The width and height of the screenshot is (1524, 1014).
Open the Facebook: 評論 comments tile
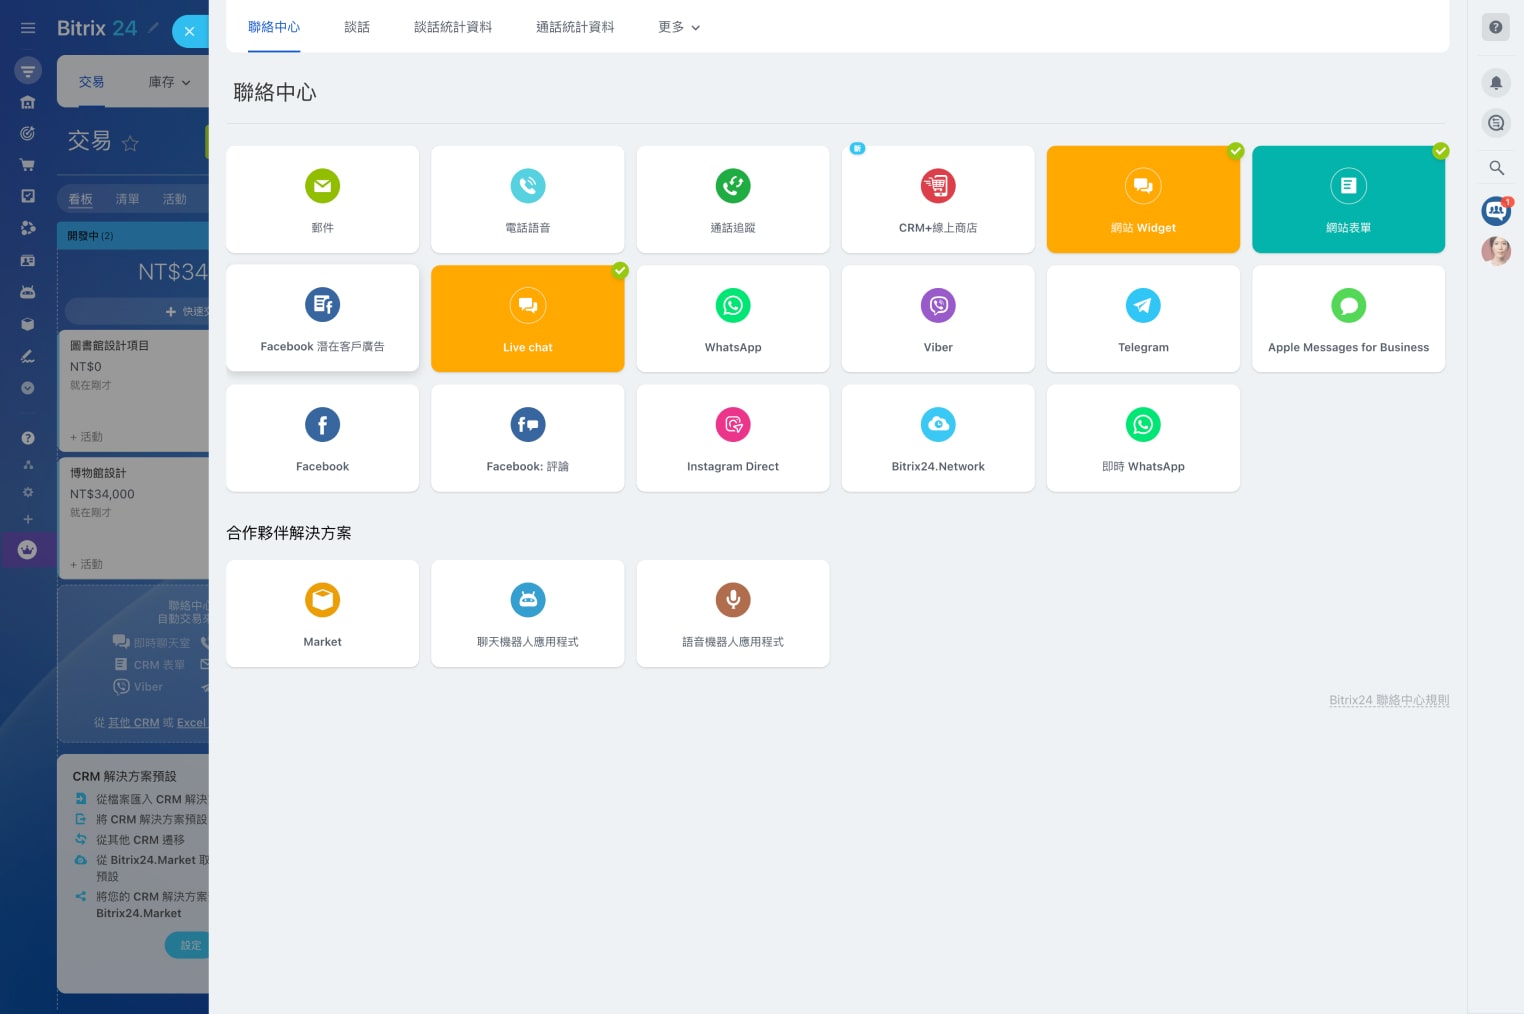click(x=527, y=438)
